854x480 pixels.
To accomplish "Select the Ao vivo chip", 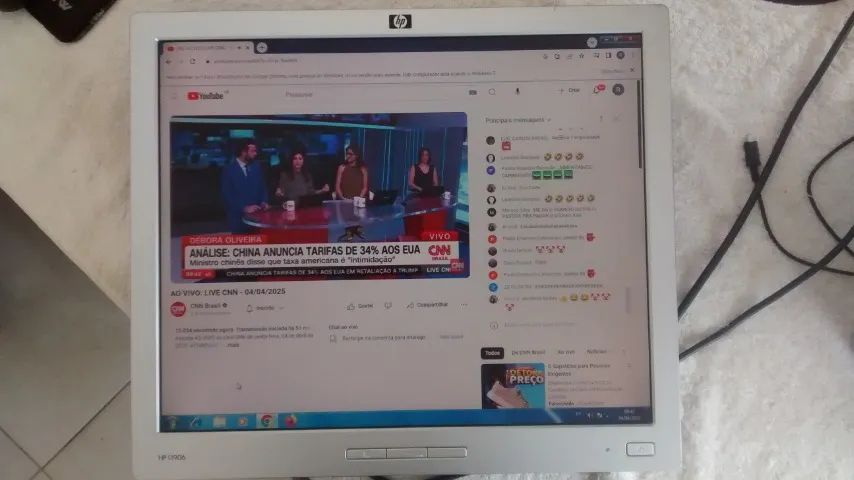I will click(x=566, y=352).
